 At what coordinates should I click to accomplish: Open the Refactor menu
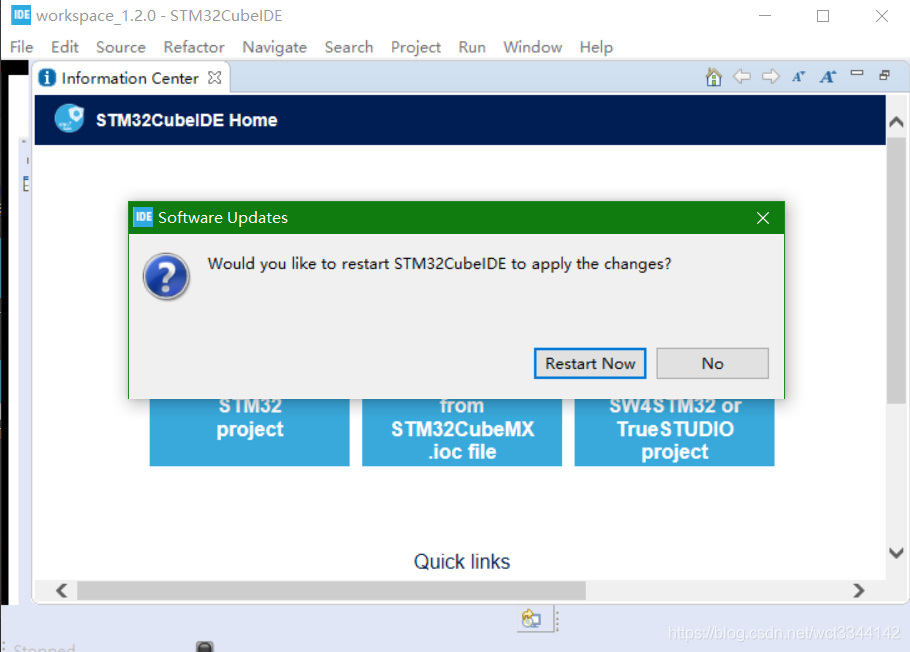194,47
